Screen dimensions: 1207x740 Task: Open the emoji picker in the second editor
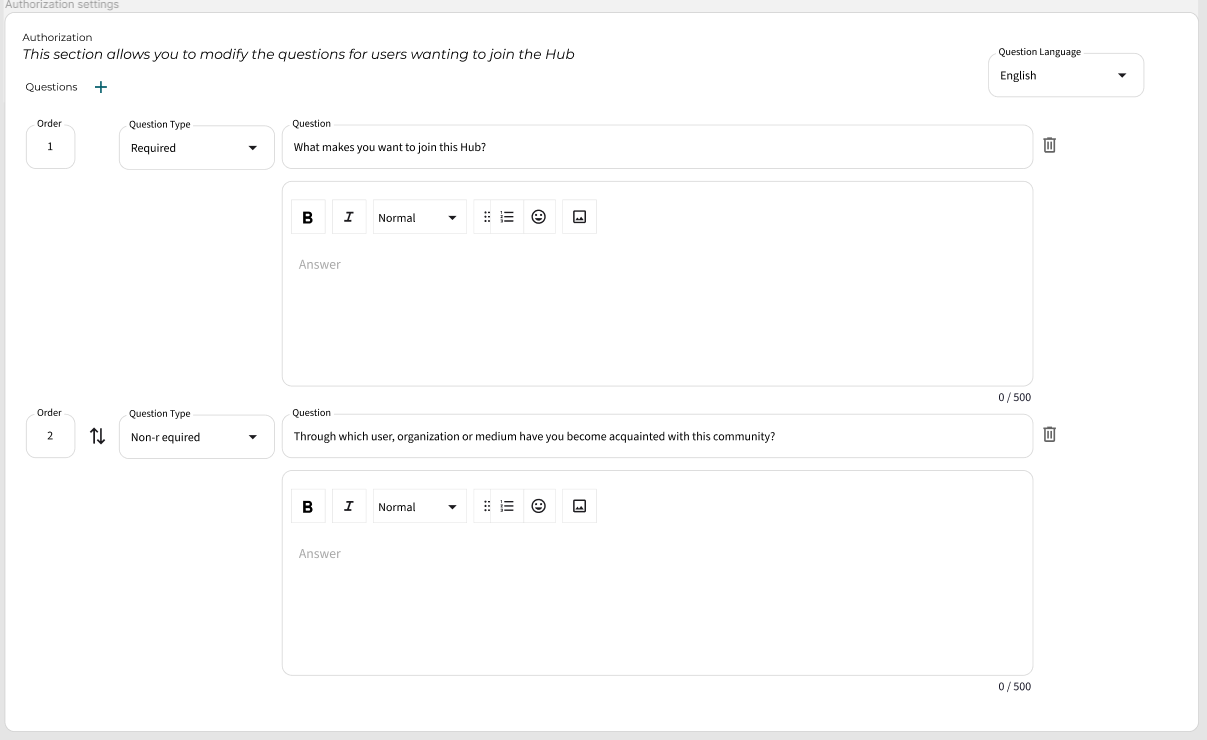pyautogui.click(x=538, y=505)
